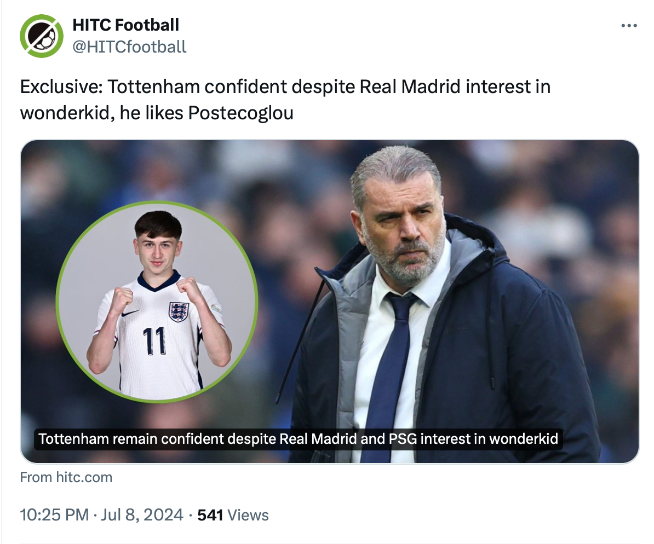Follow the "From hitc.com" source link

[66, 478]
